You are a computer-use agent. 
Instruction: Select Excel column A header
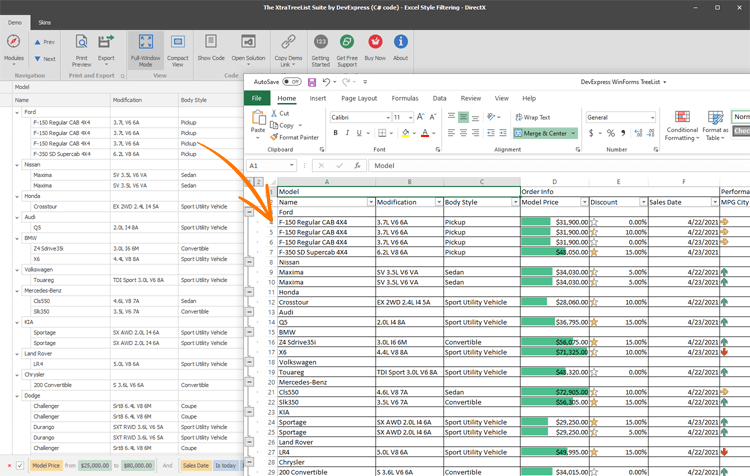click(327, 182)
